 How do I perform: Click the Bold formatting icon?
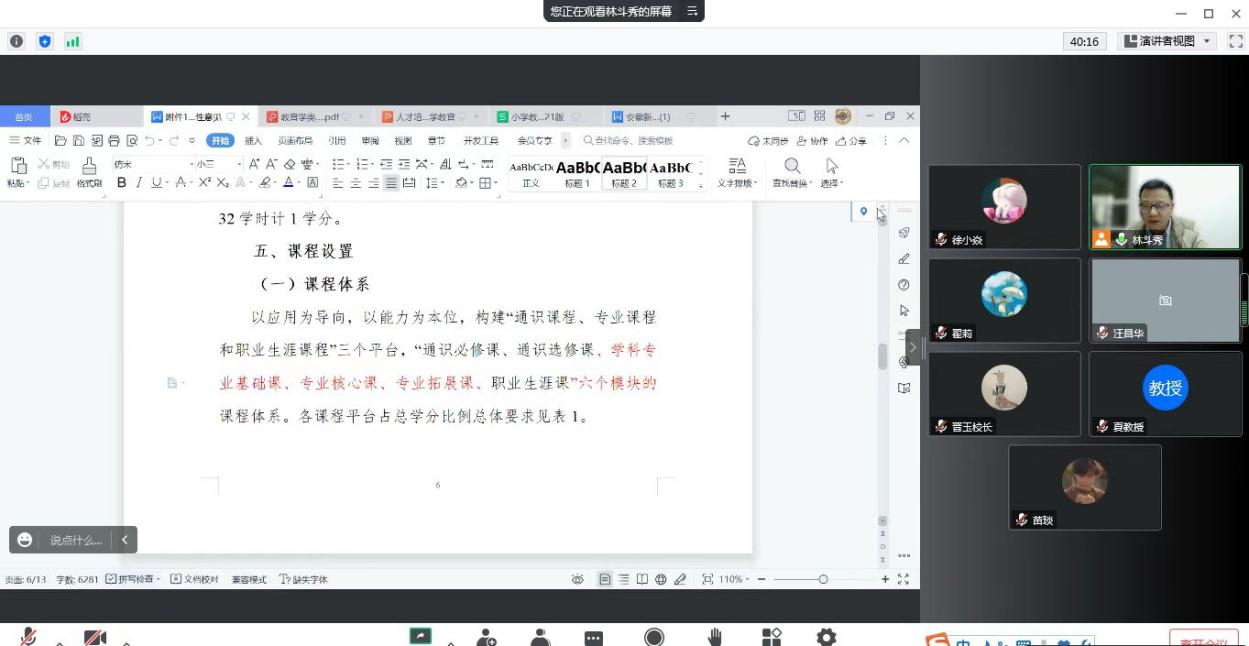122,183
